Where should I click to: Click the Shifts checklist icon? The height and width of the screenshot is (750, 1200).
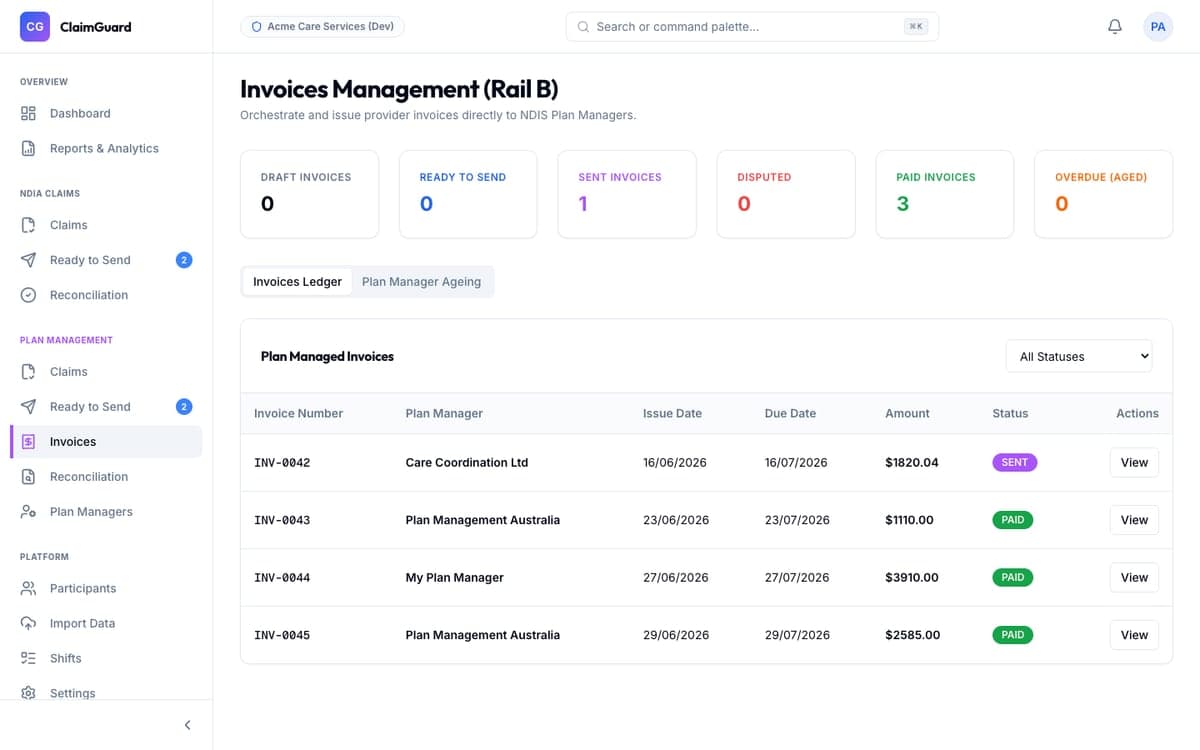29,658
